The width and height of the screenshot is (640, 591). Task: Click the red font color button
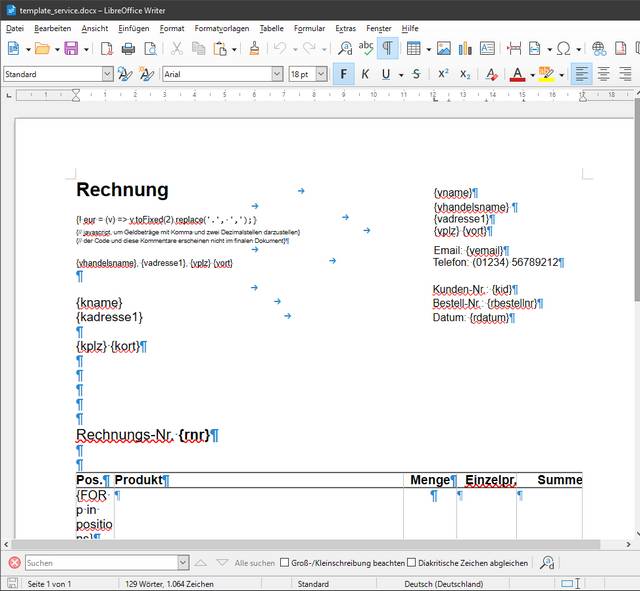(517, 74)
